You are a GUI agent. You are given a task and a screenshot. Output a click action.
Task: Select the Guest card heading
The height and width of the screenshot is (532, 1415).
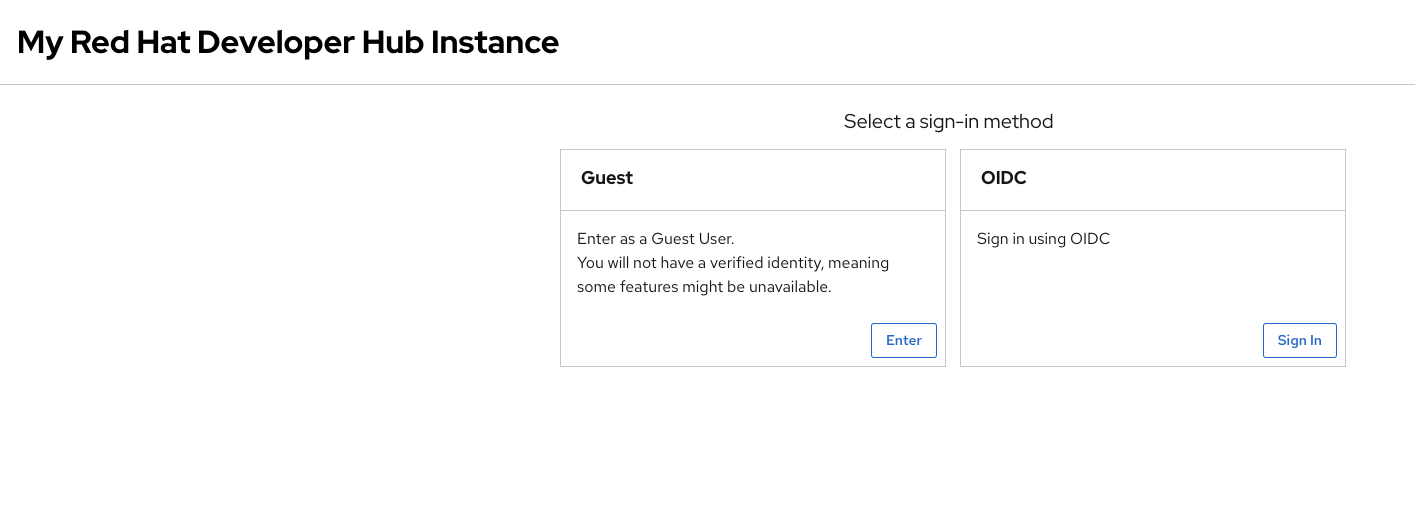click(607, 178)
